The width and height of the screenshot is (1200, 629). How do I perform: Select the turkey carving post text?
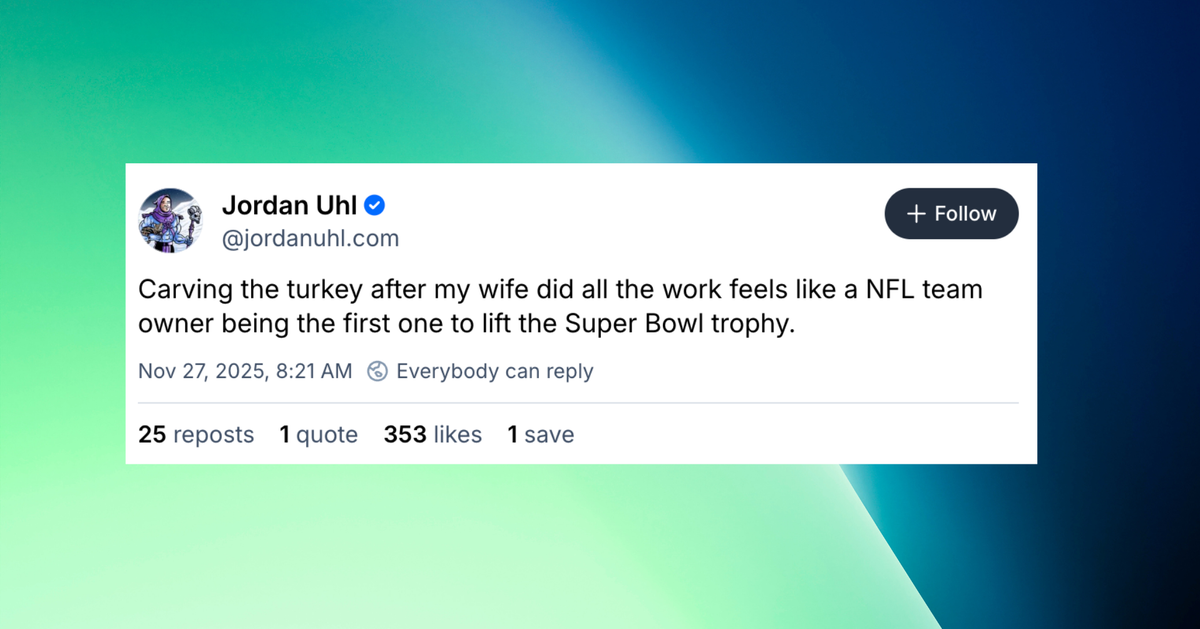pos(560,306)
